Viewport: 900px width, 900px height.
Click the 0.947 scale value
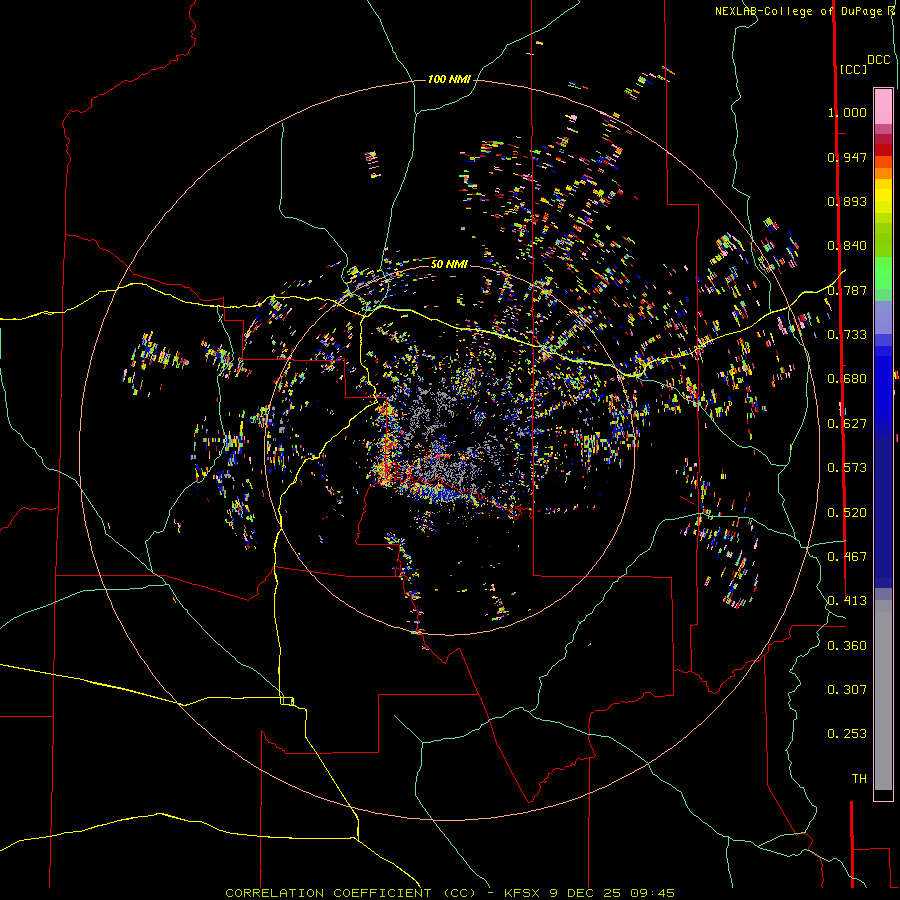point(847,157)
